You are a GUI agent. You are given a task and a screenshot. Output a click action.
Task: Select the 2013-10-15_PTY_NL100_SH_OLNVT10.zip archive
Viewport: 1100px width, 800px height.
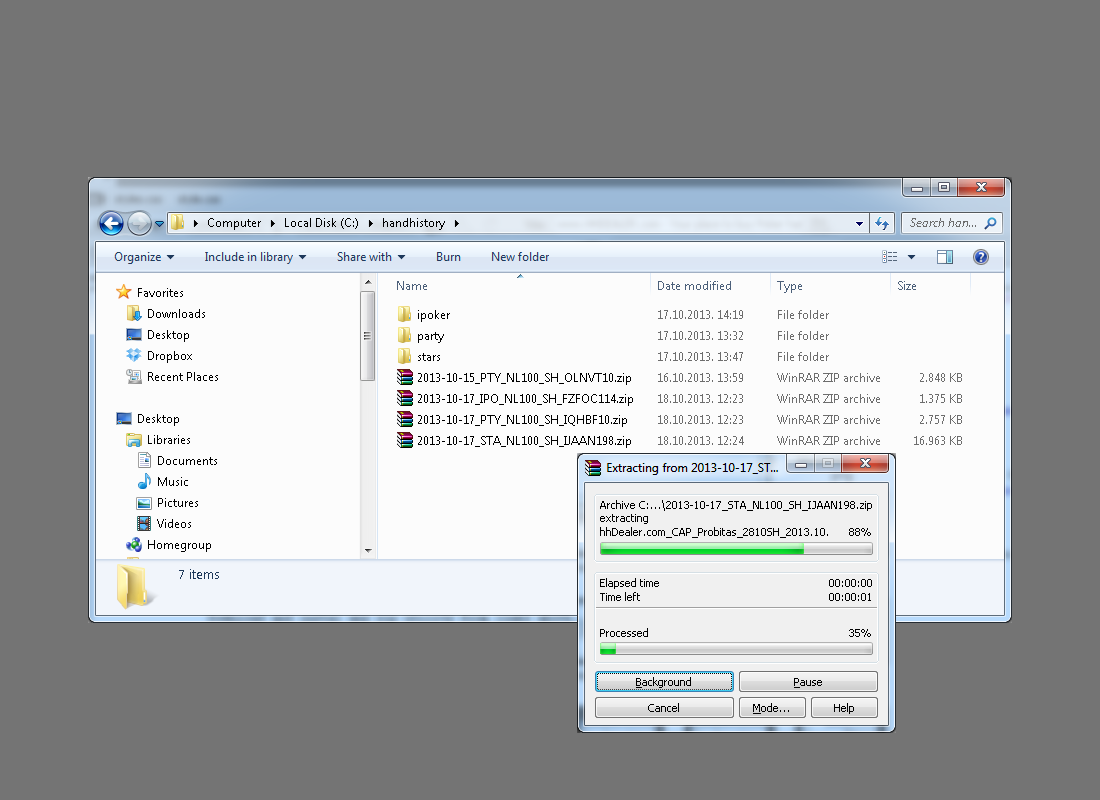coord(524,378)
